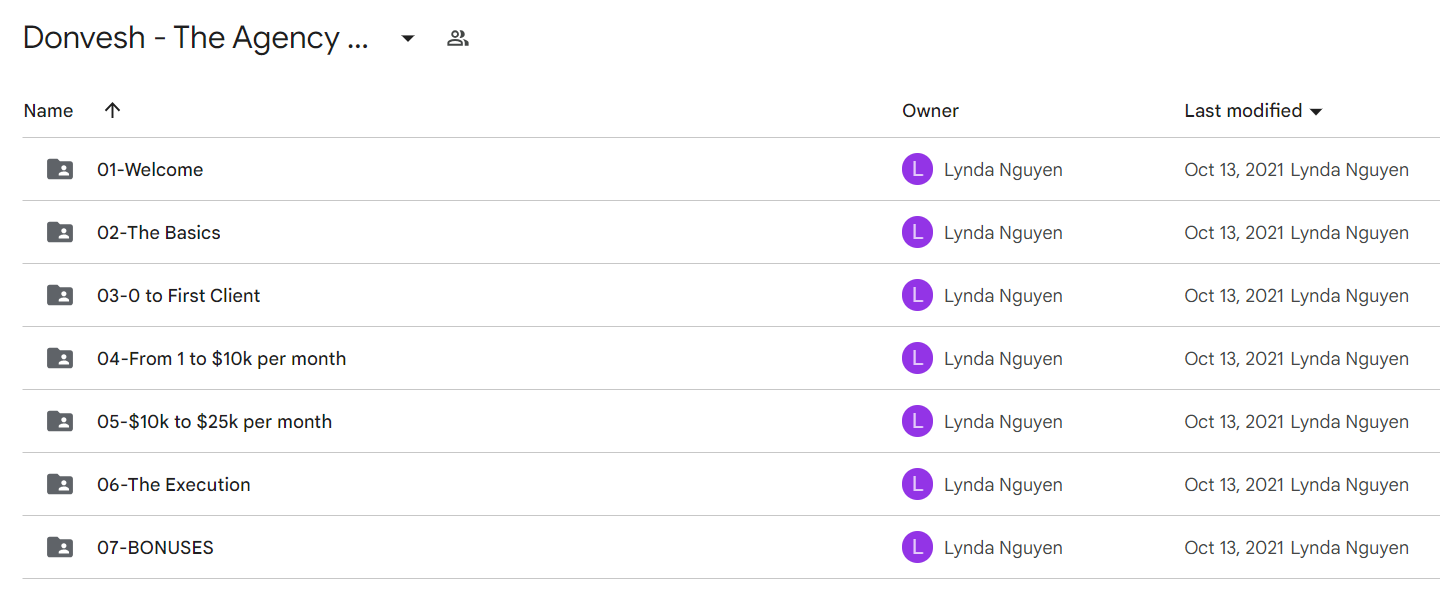Click the 06-The Execution folder icon
Image resolution: width=1440 pixels, height=615 pixels.
60,485
